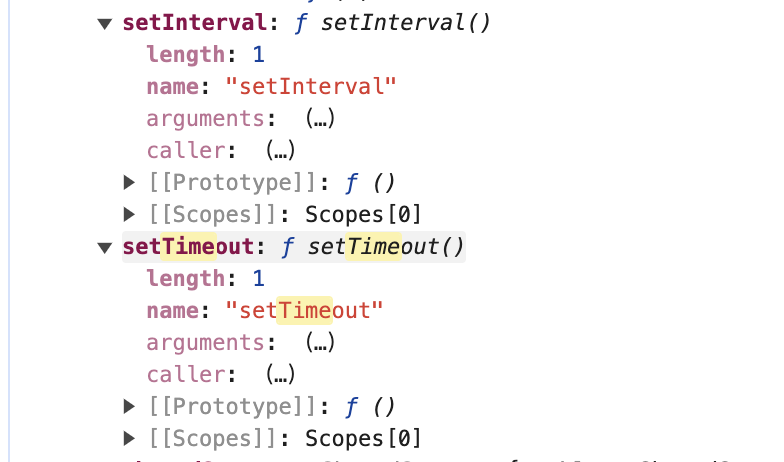The width and height of the screenshot is (784, 462).
Task: Select length value under setTimeout
Action: 258,278
